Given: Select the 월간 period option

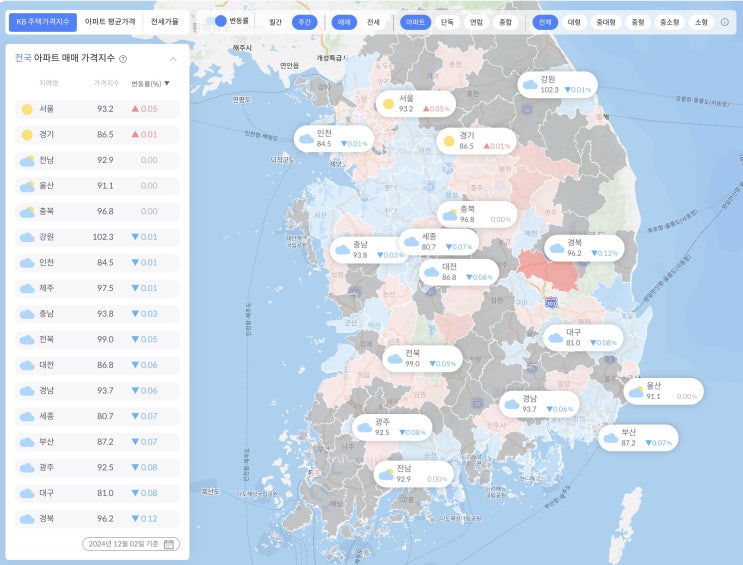Looking at the screenshot, I should [275, 22].
